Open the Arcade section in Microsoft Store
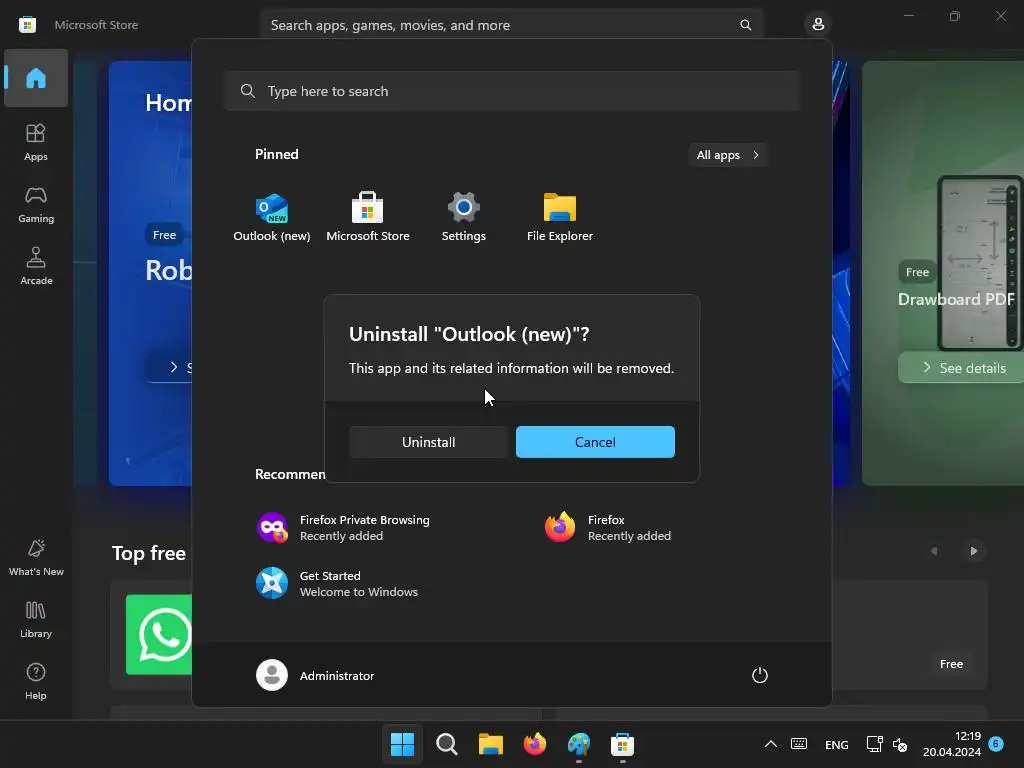 (x=36, y=266)
